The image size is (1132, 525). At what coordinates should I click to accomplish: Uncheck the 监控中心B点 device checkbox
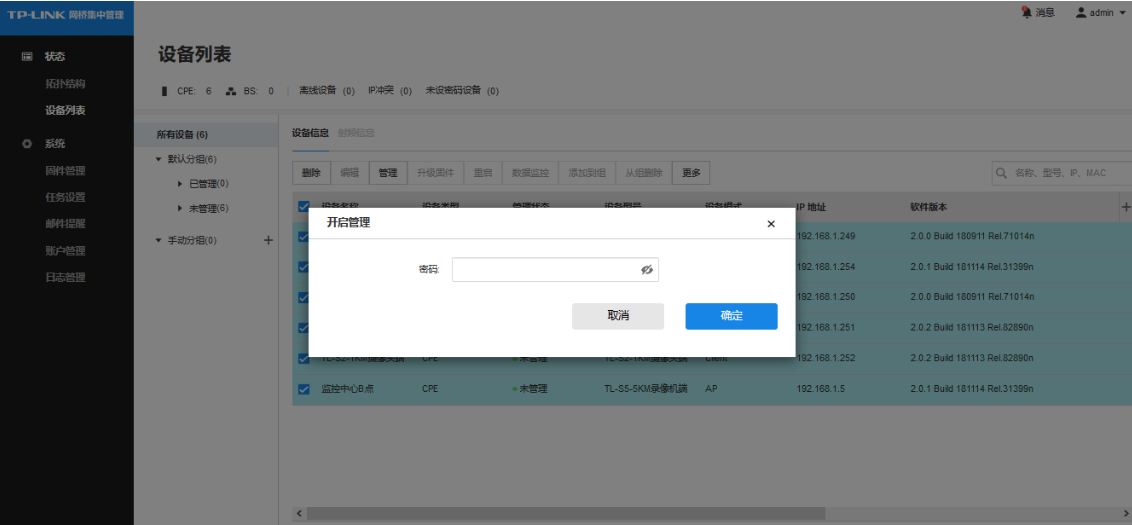click(305, 389)
